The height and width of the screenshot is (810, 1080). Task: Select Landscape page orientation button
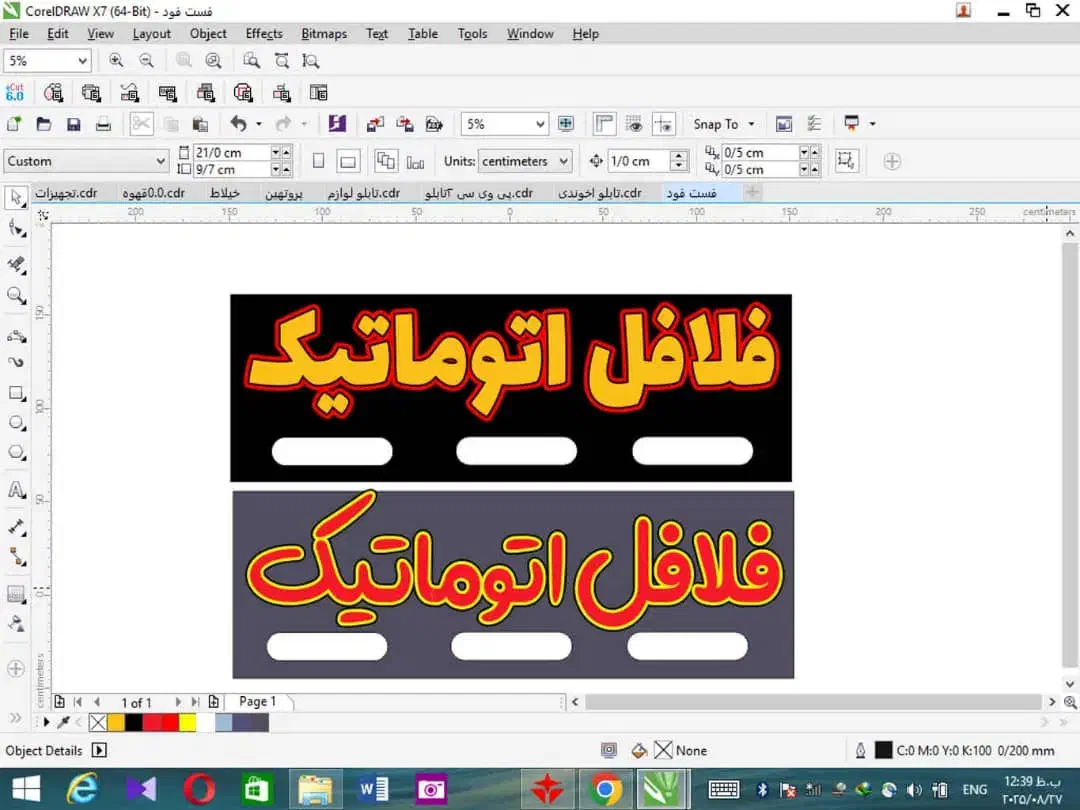click(348, 161)
